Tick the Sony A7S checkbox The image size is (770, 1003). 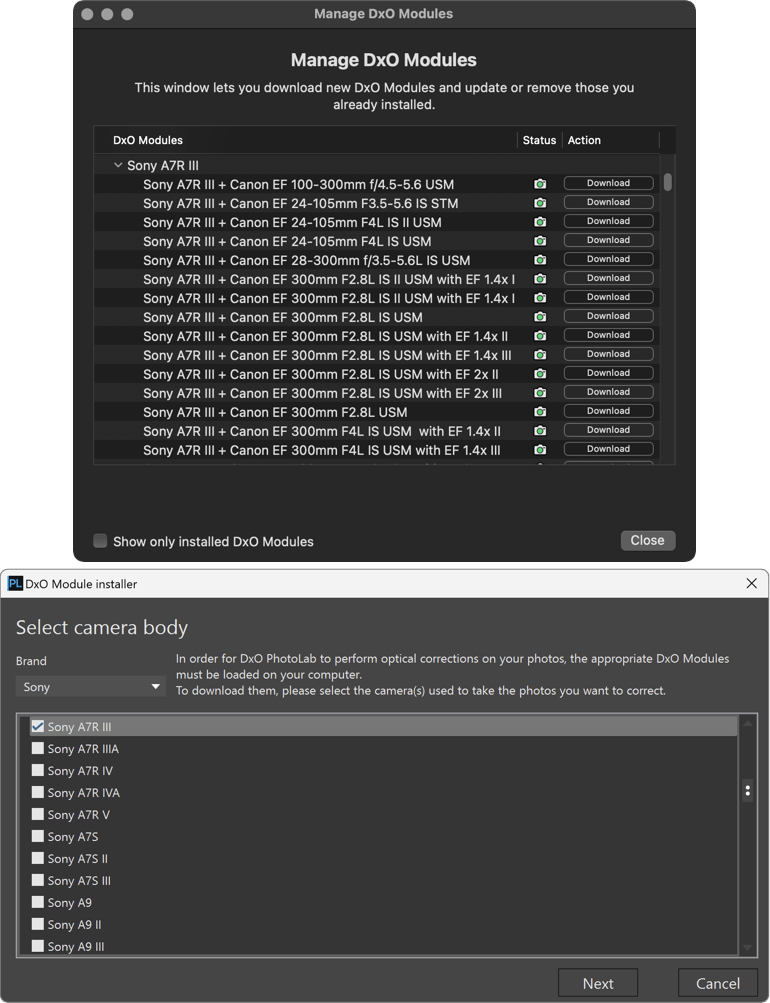[x=38, y=836]
